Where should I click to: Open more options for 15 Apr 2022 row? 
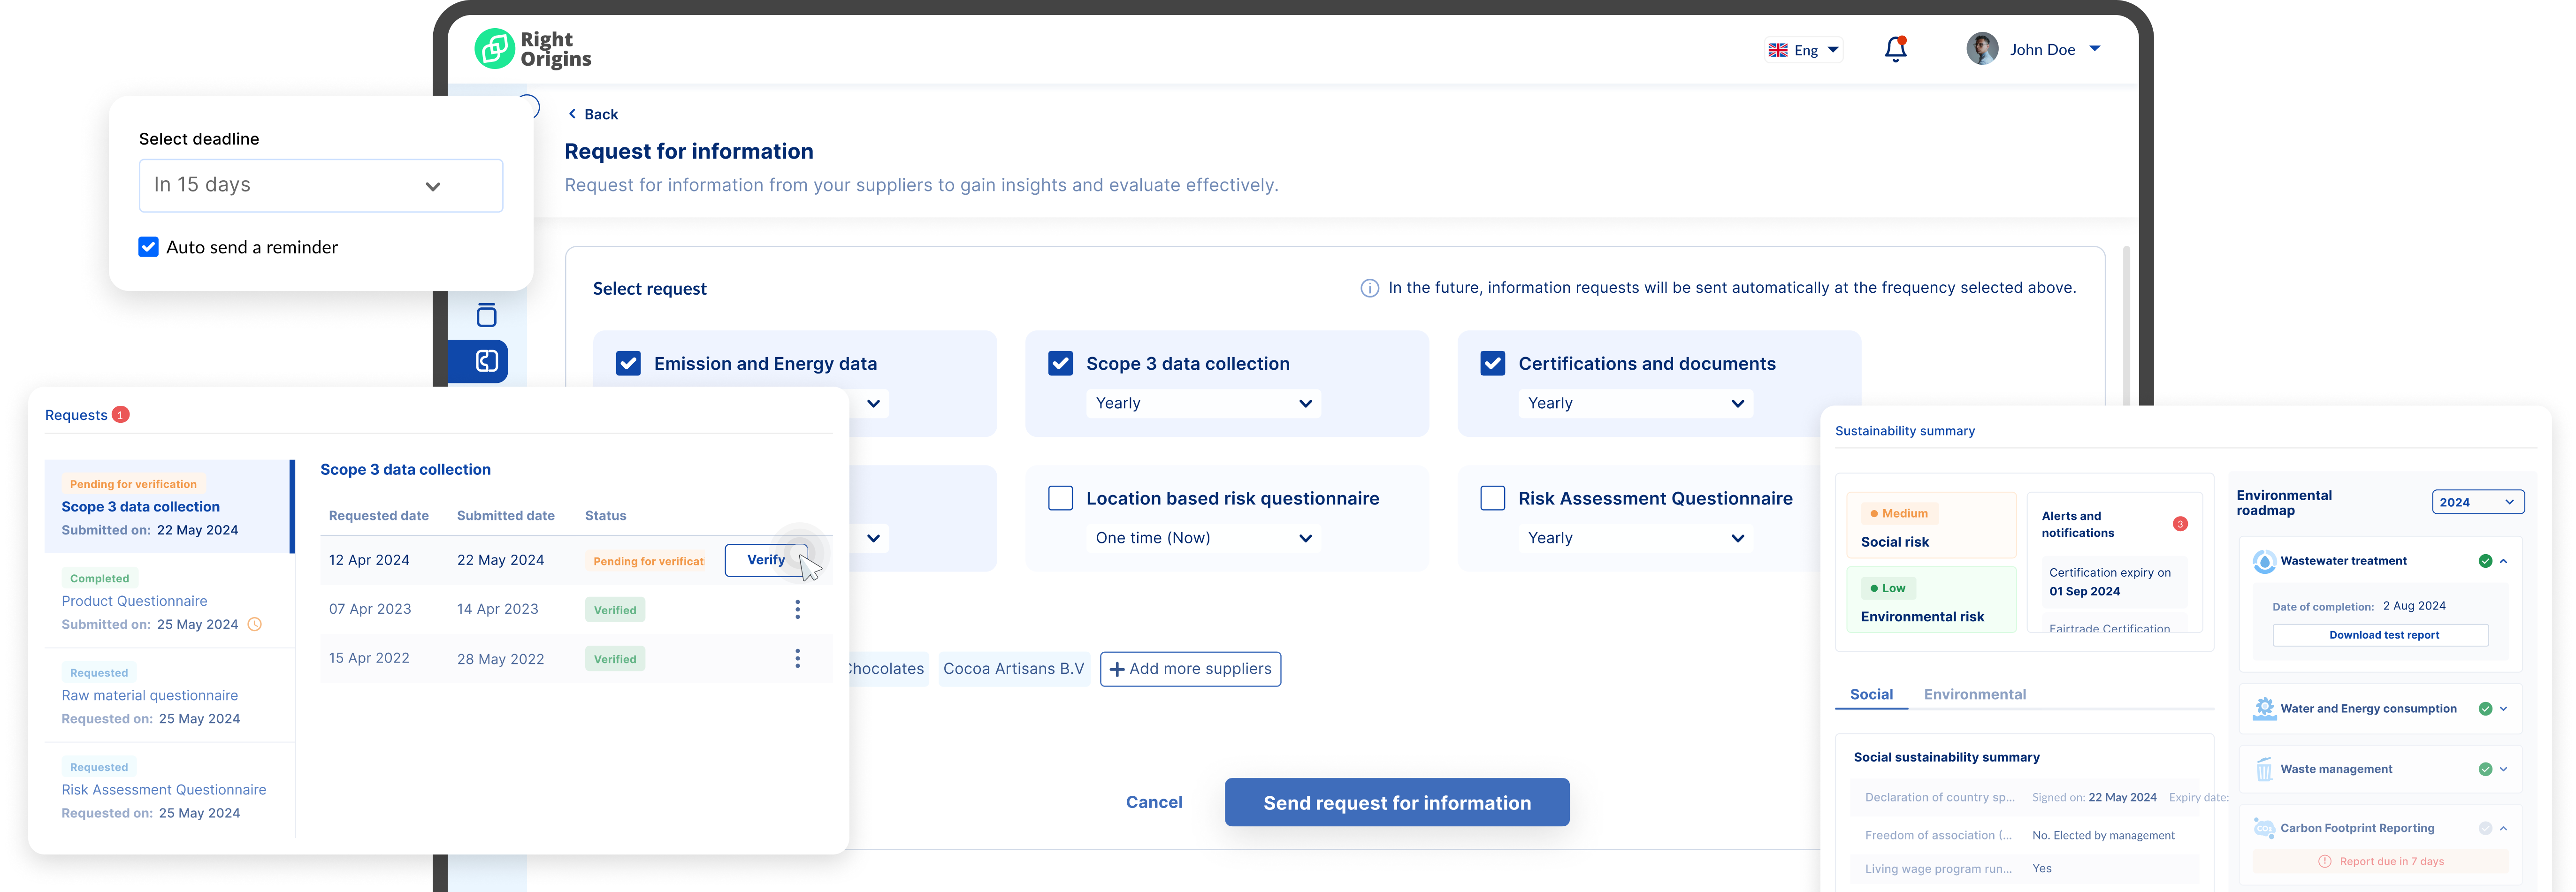tap(797, 658)
